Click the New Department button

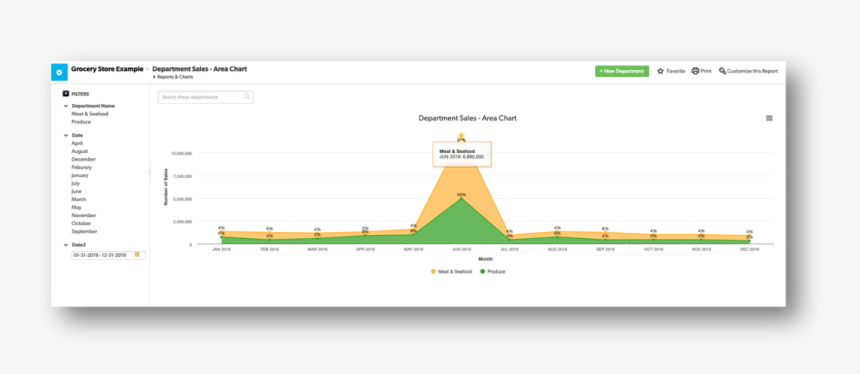pos(622,71)
